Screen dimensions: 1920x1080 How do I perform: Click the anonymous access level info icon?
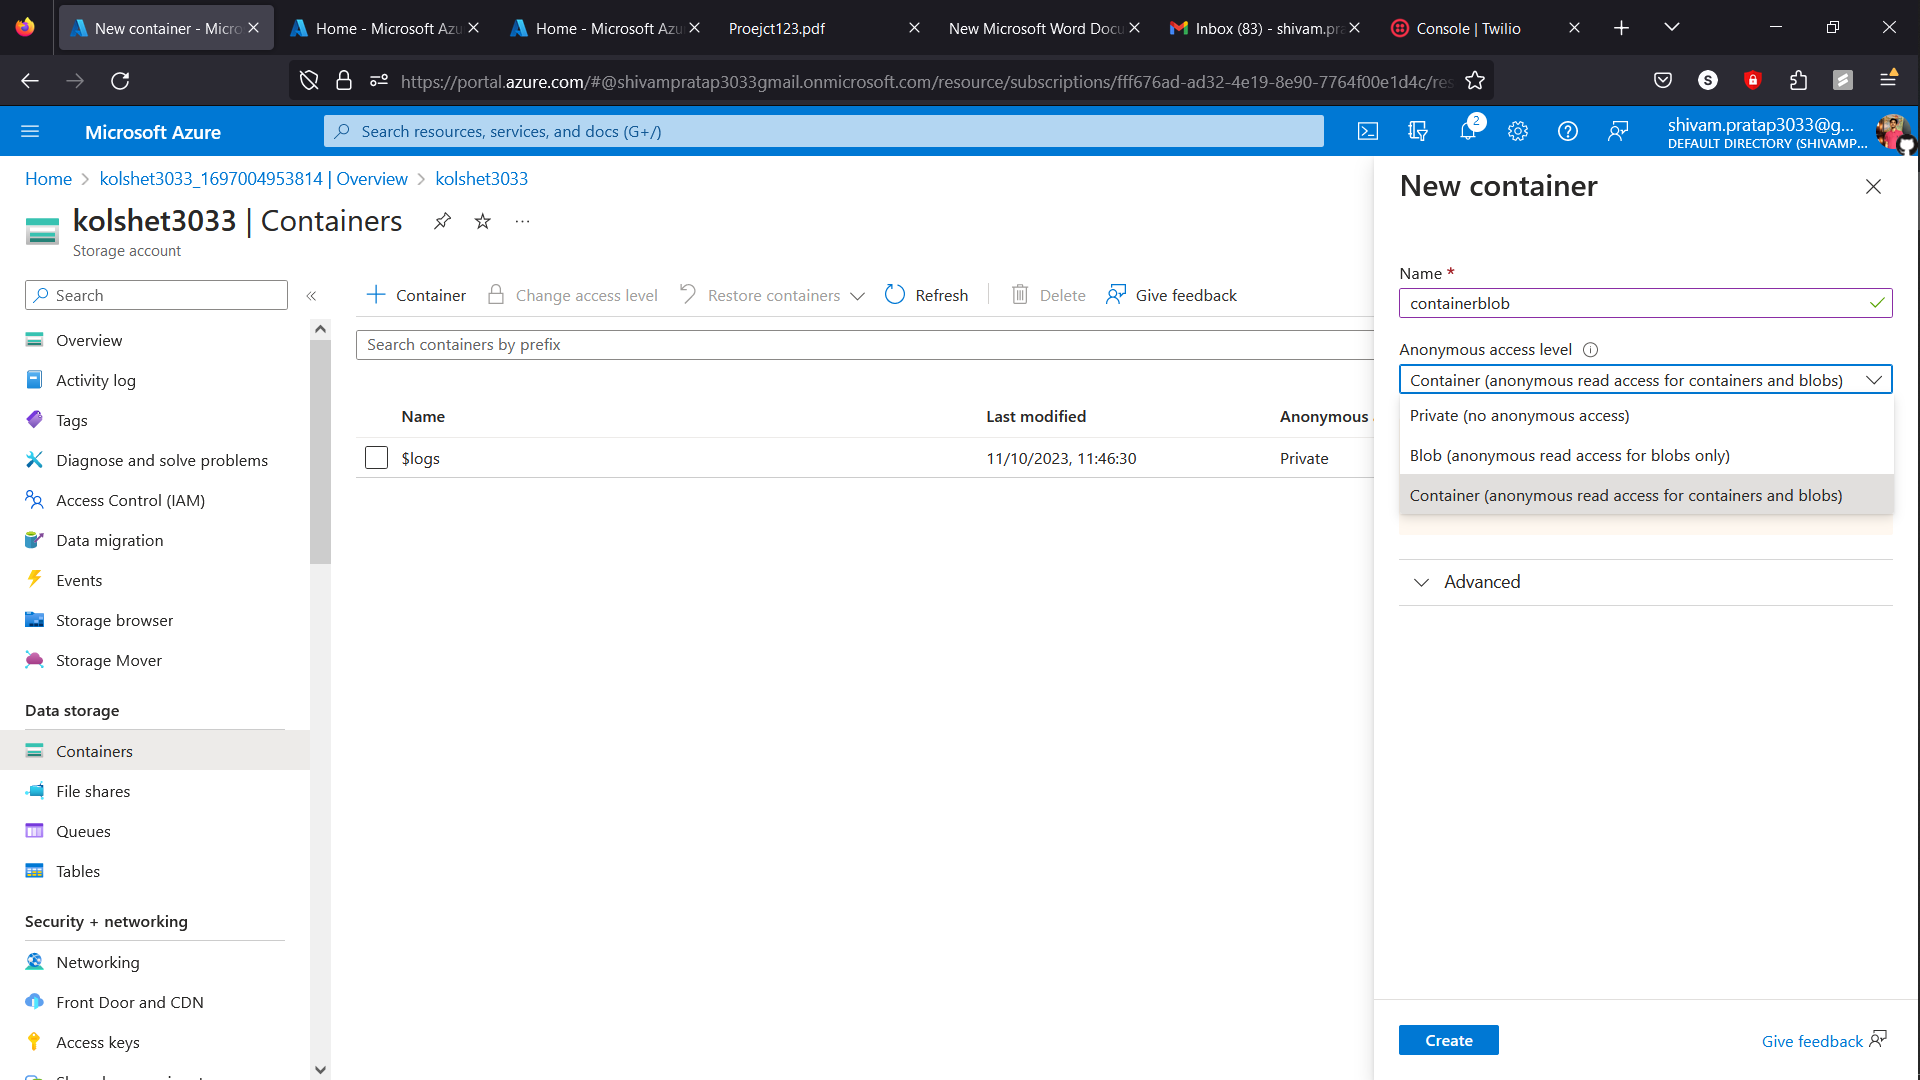tap(1590, 350)
